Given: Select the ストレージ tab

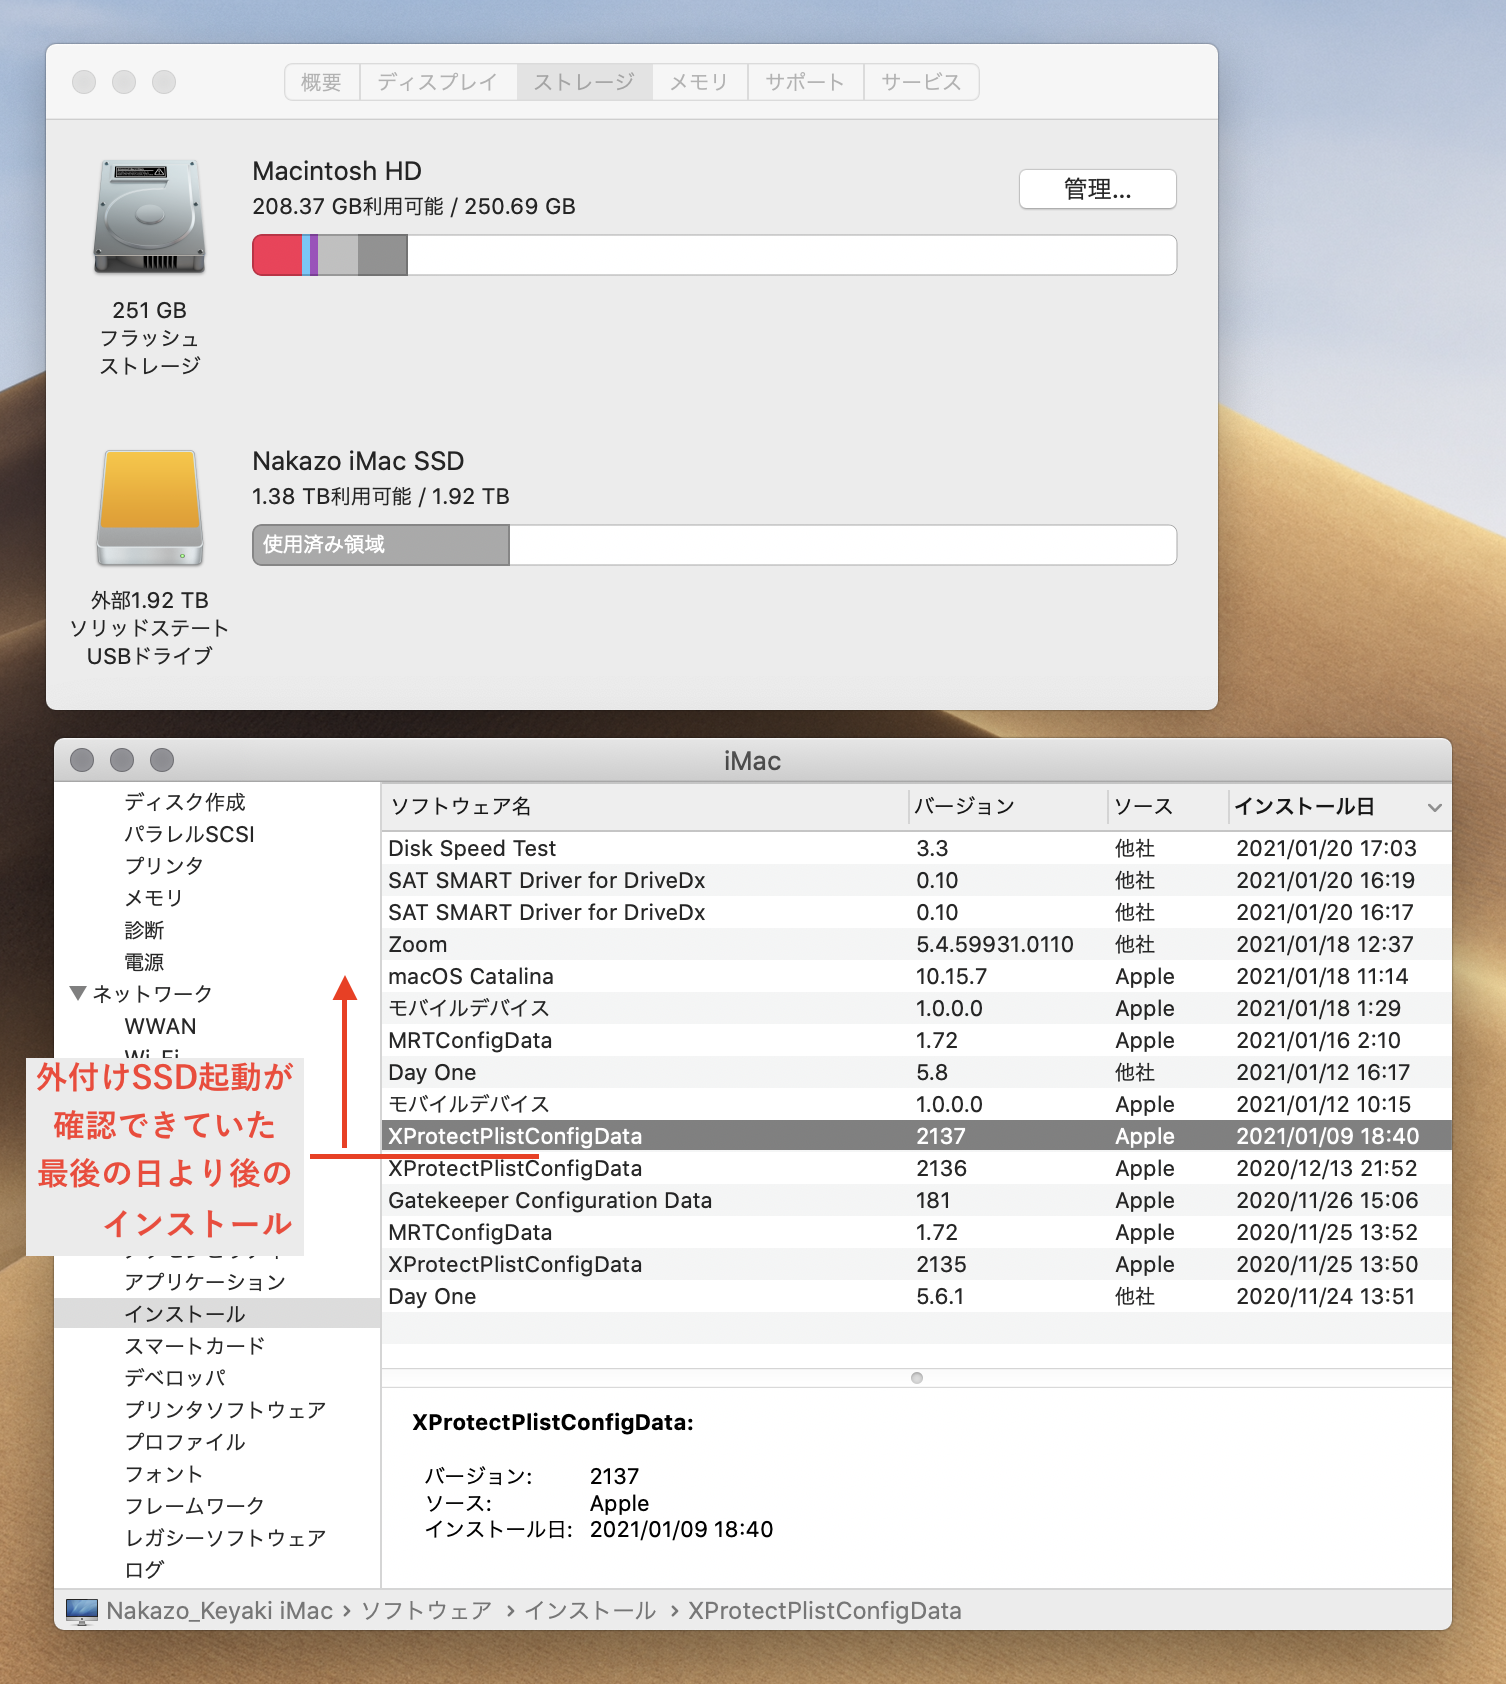Looking at the screenshot, I should pyautogui.click(x=585, y=82).
